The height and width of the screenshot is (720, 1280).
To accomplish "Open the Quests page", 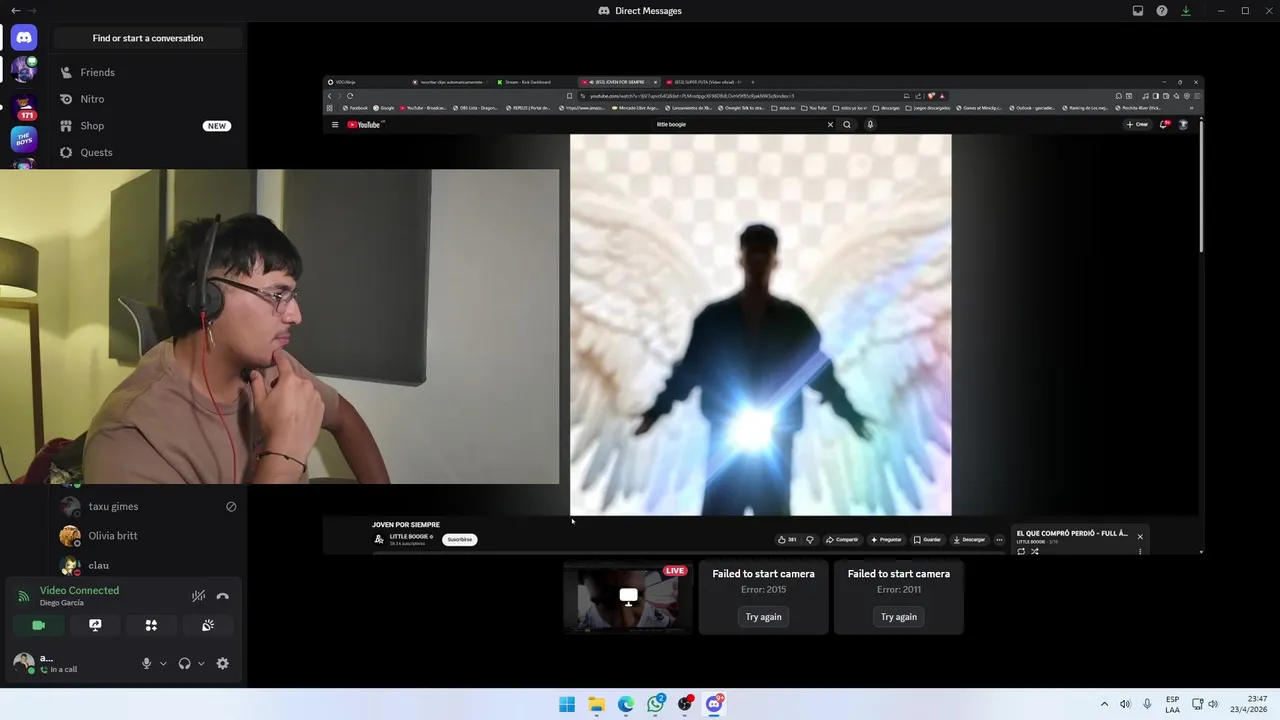I will [x=148, y=152].
